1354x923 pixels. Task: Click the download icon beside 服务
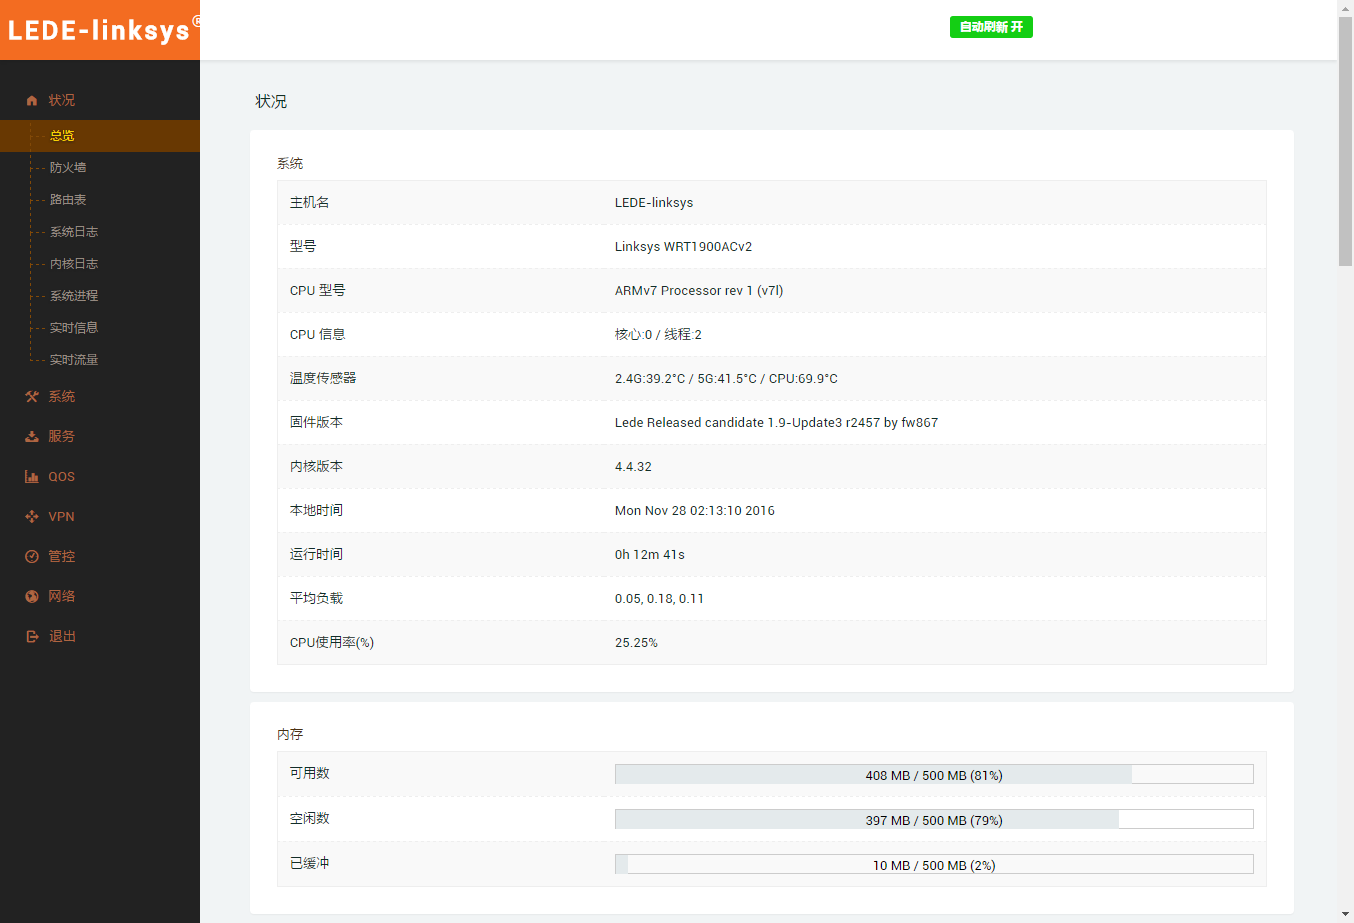coord(32,437)
